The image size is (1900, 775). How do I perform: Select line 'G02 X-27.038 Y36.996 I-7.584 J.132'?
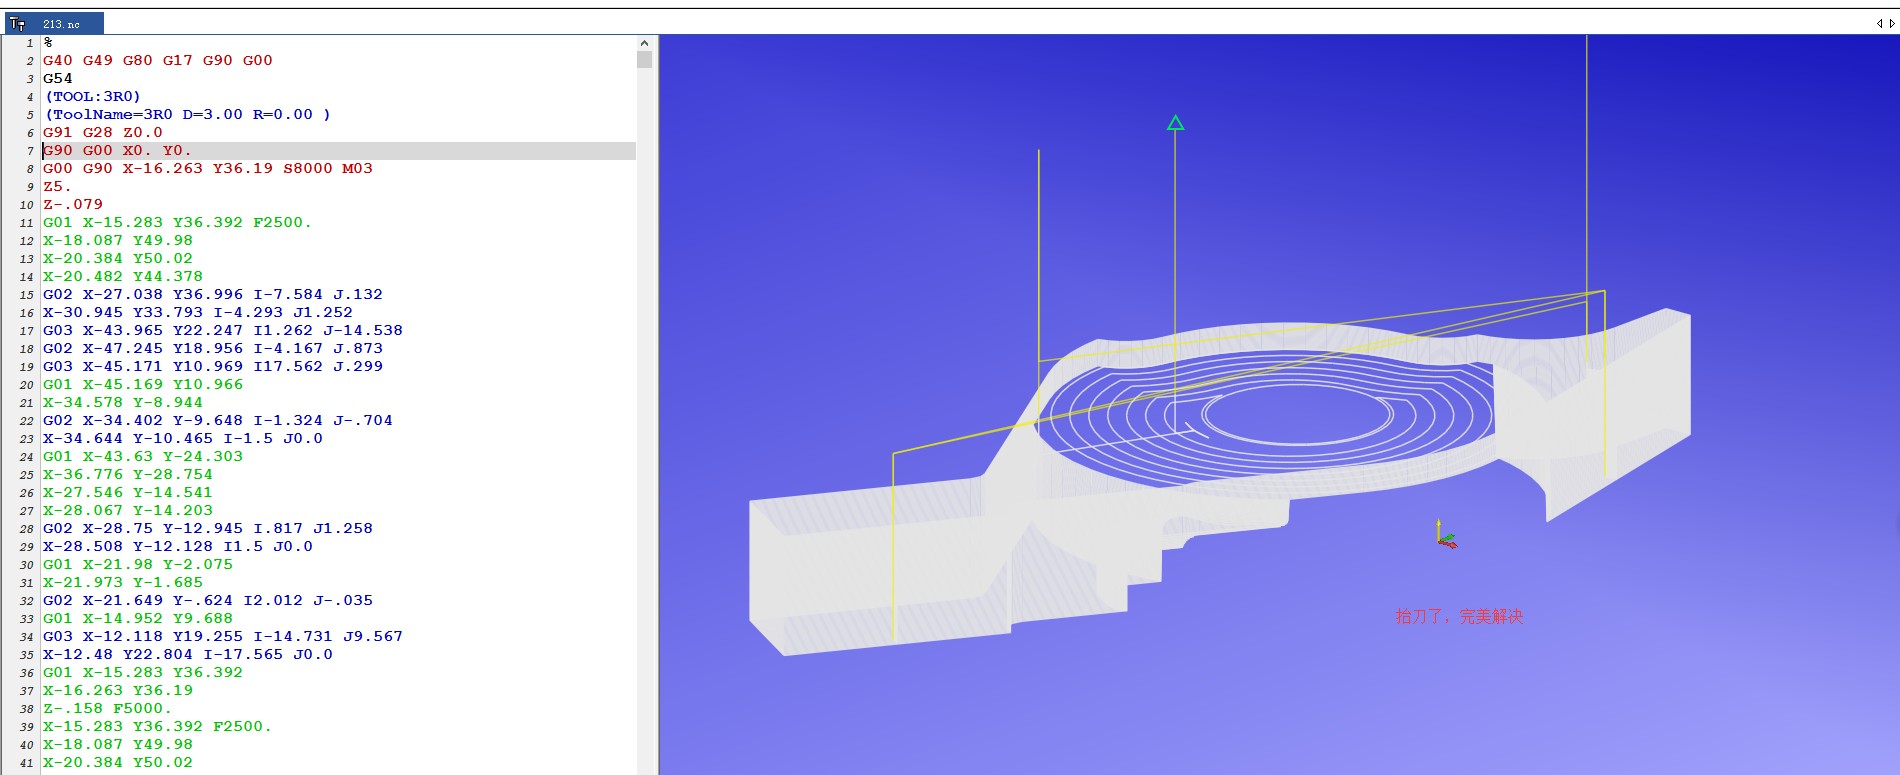pos(213,294)
